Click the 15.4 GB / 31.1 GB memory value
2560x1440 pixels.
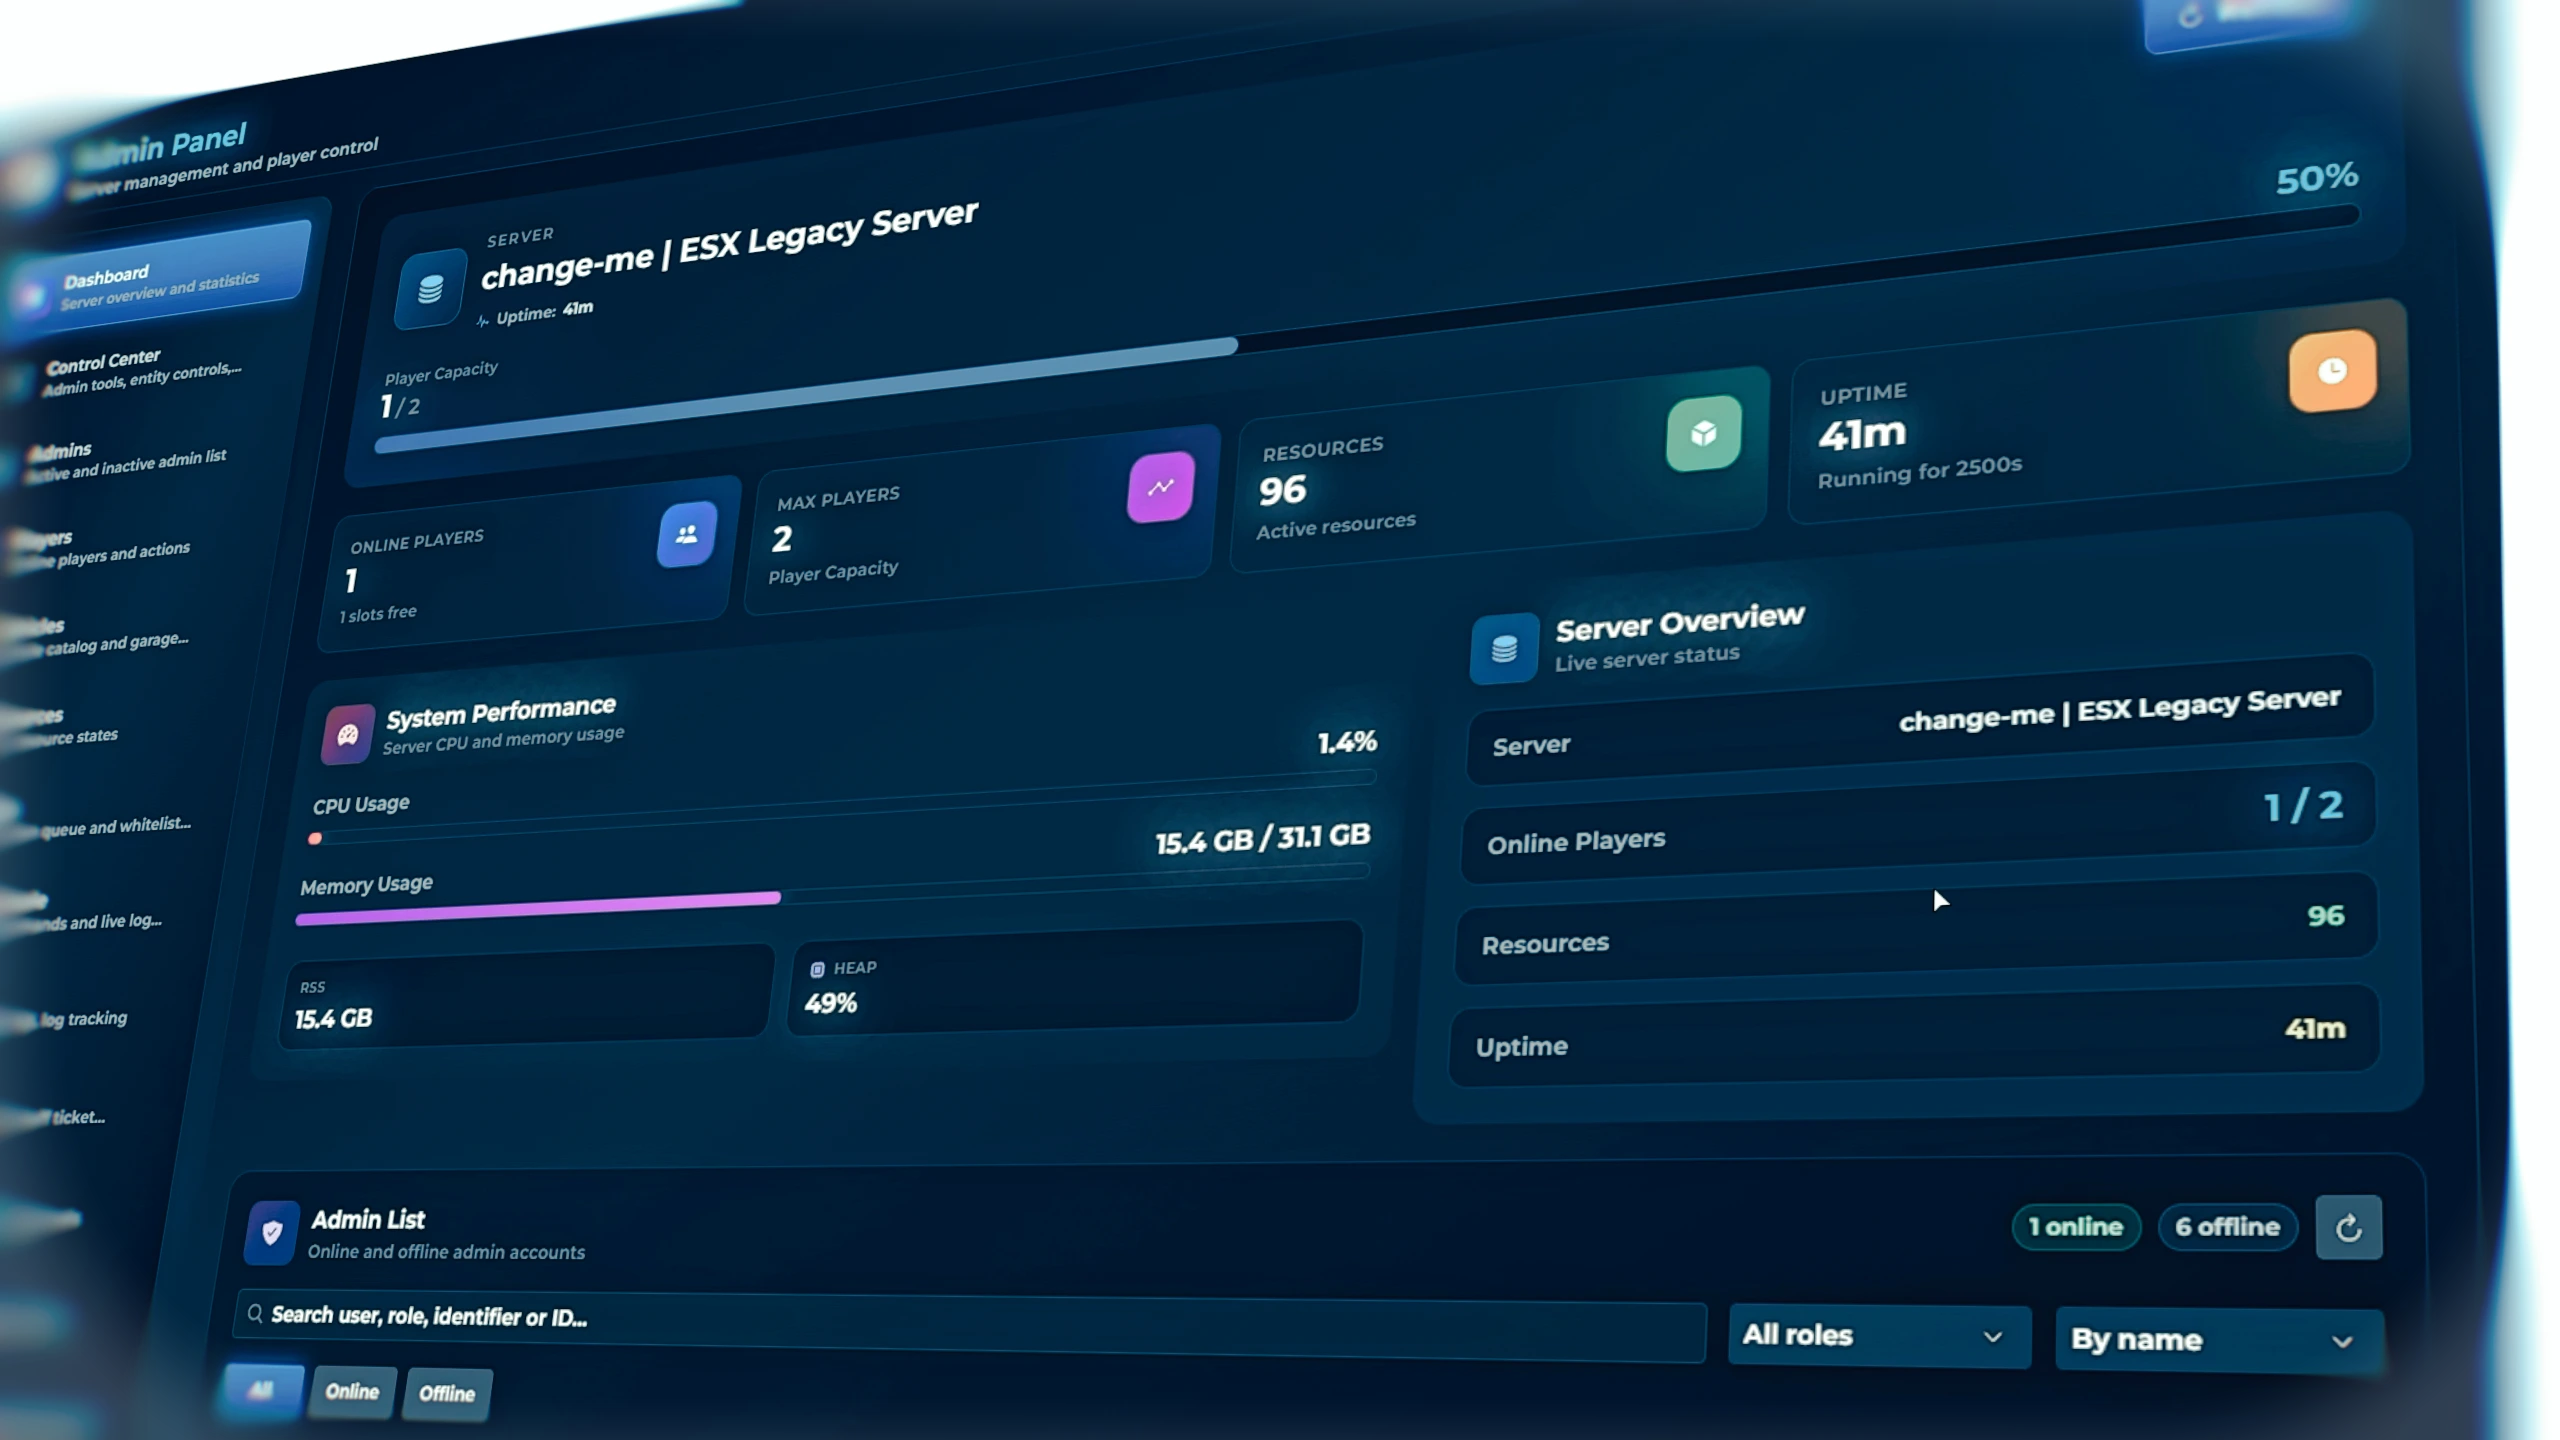tap(1263, 839)
